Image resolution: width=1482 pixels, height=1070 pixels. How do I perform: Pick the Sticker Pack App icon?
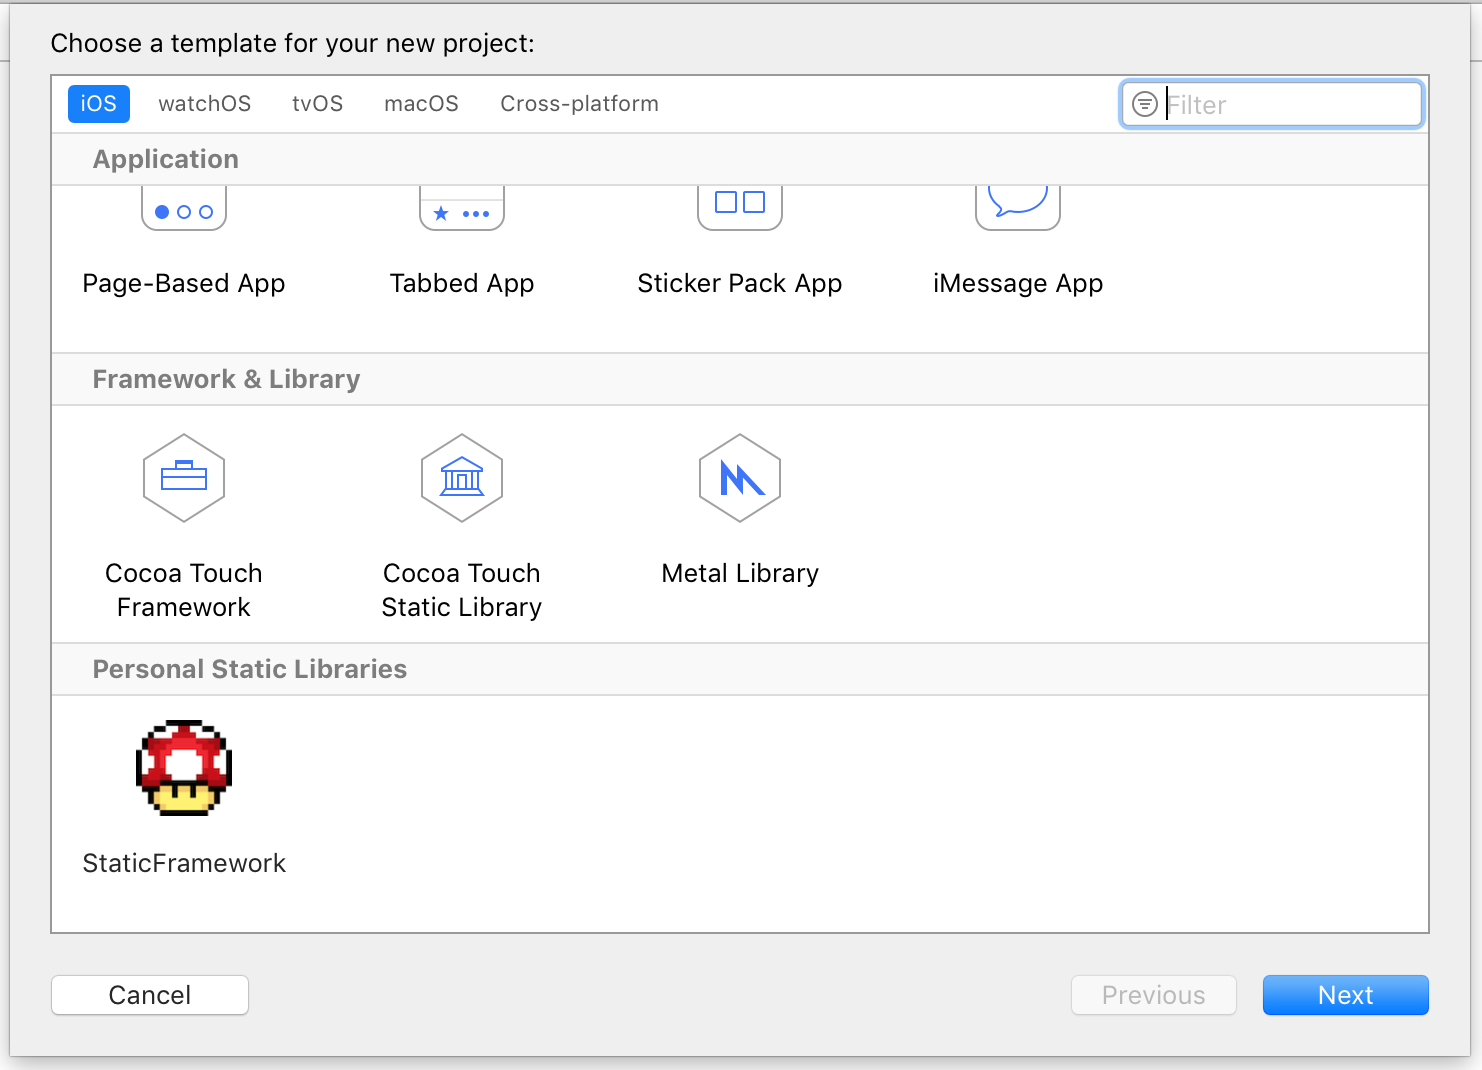(740, 208)
